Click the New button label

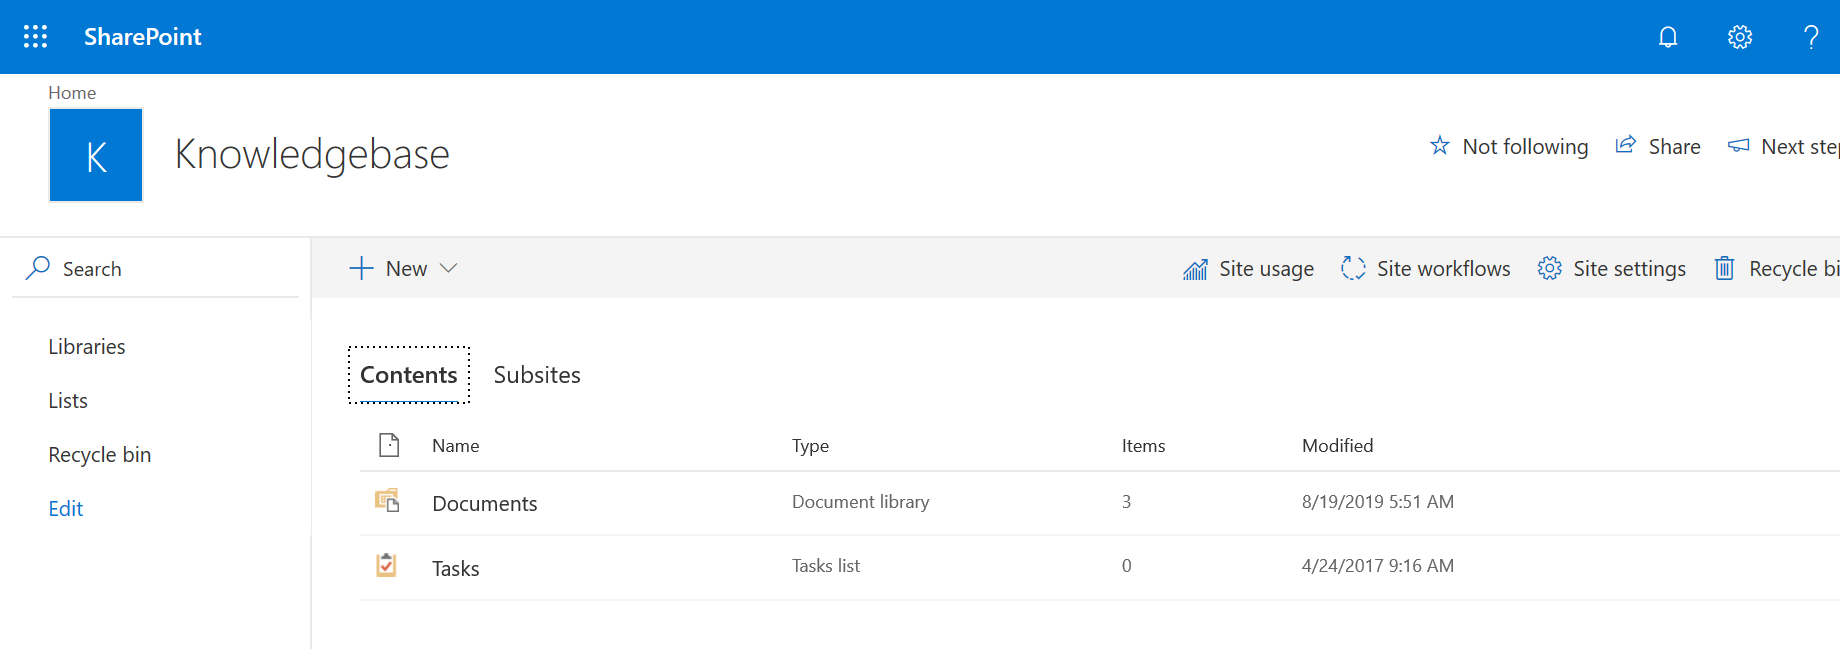click(x=406, y=269)
